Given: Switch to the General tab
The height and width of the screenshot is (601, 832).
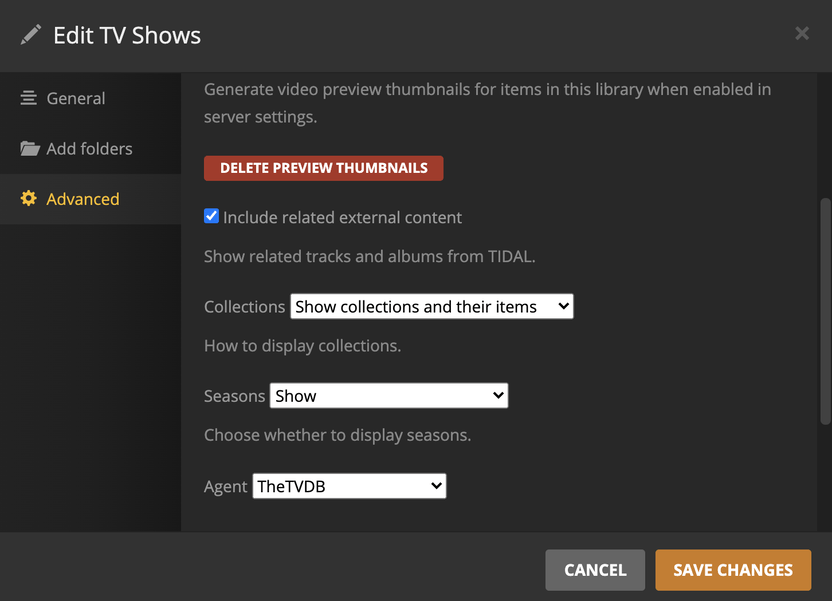Looking at the screenshot, I should (x=75, y=98).
